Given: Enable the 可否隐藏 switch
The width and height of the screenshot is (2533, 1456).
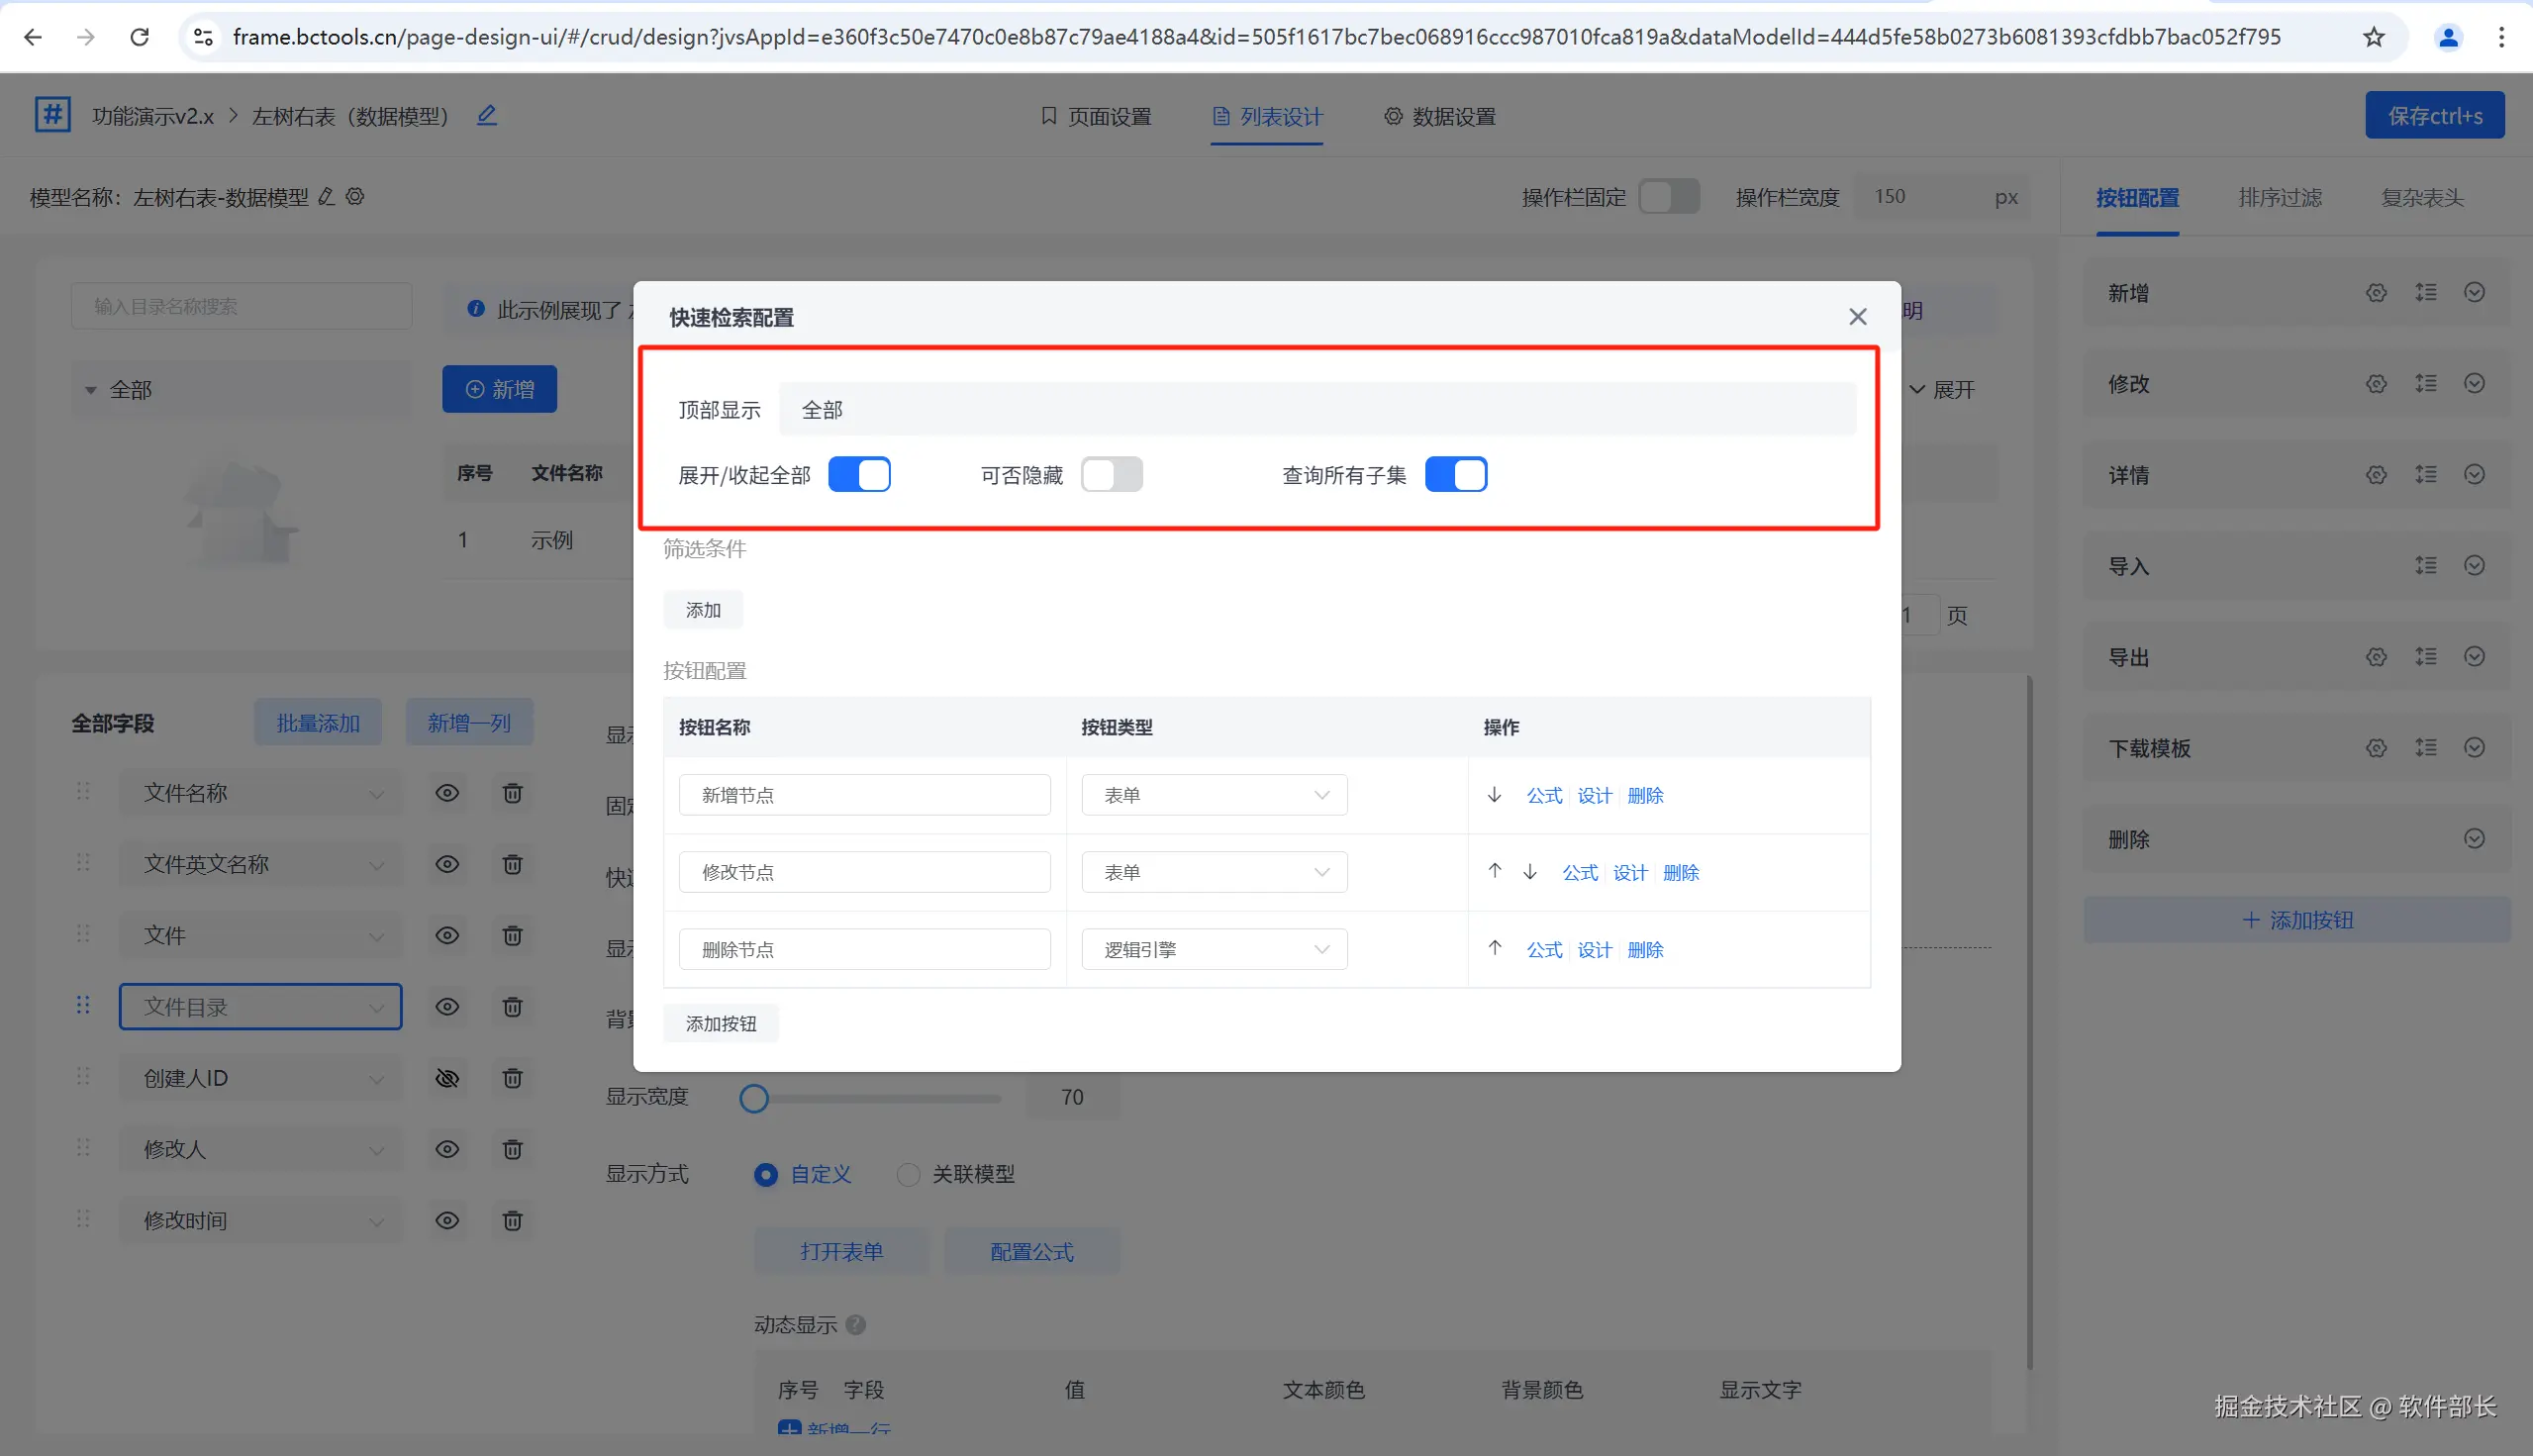Looking at the screenshot, I should (x=1111, y=475).
